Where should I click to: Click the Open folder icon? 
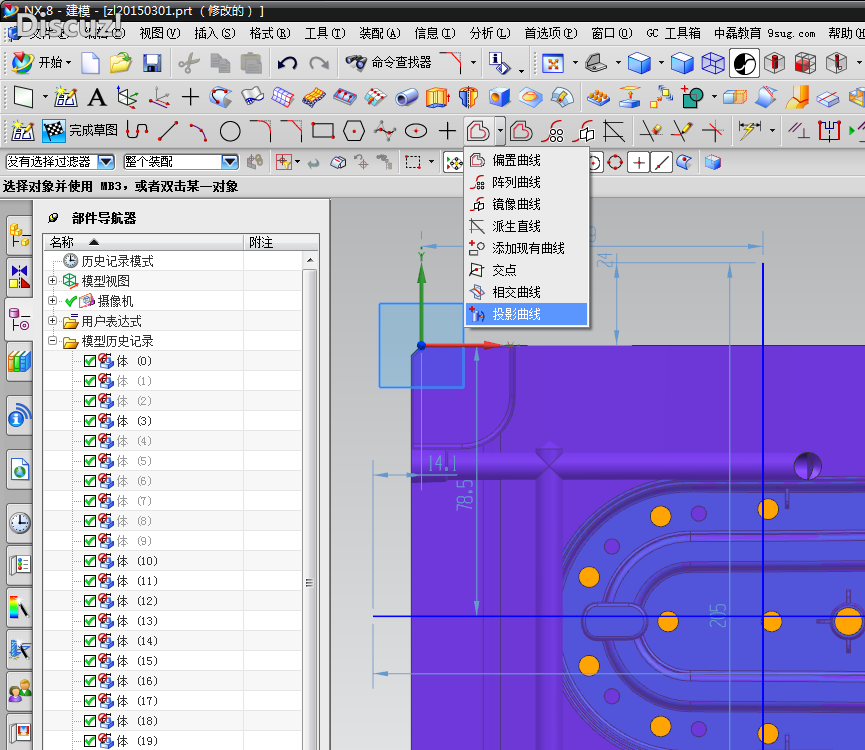coord(121,63)
